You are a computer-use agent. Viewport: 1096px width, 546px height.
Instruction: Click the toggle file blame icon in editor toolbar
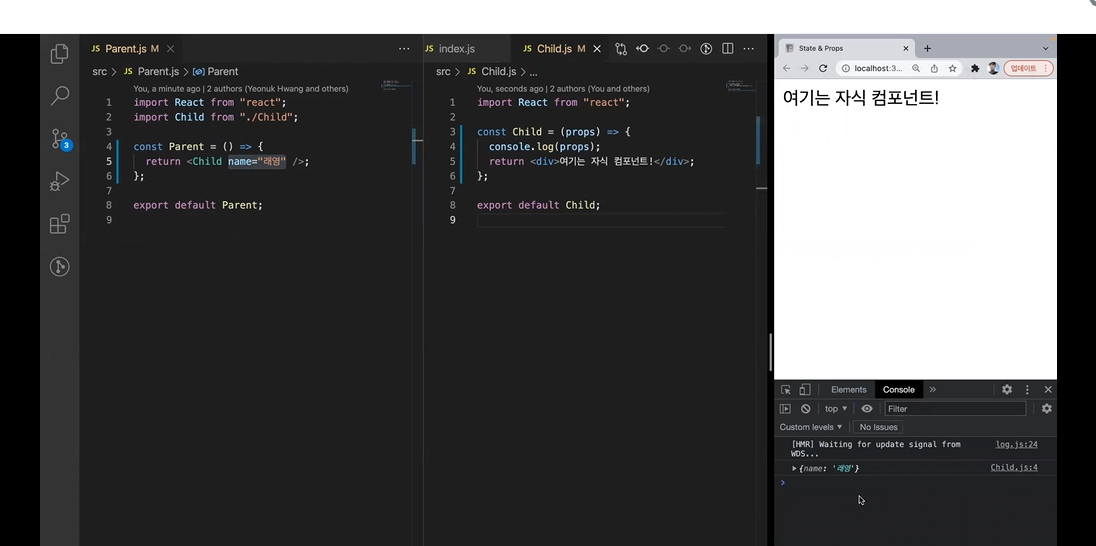(707, 48)
